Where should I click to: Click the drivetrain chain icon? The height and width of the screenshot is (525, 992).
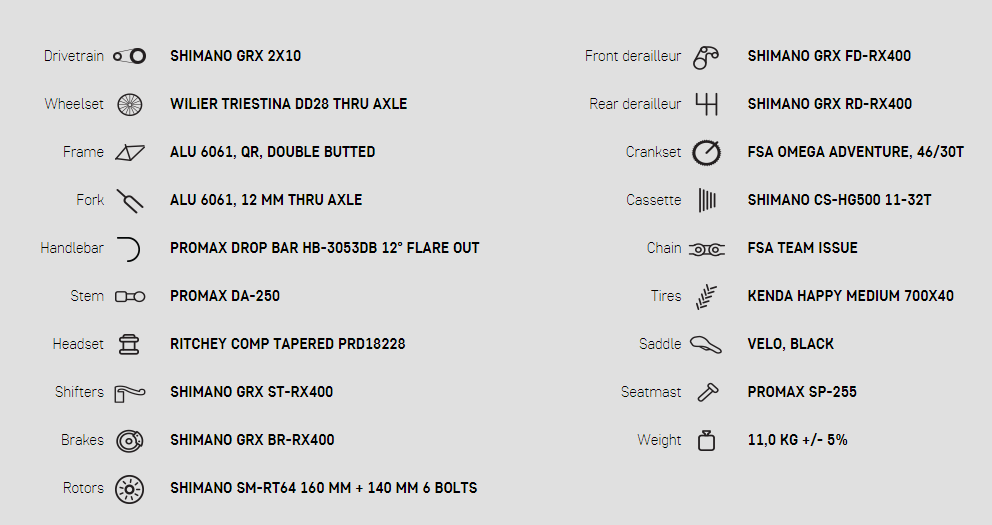pyautogui.click(x=130, y=56)
